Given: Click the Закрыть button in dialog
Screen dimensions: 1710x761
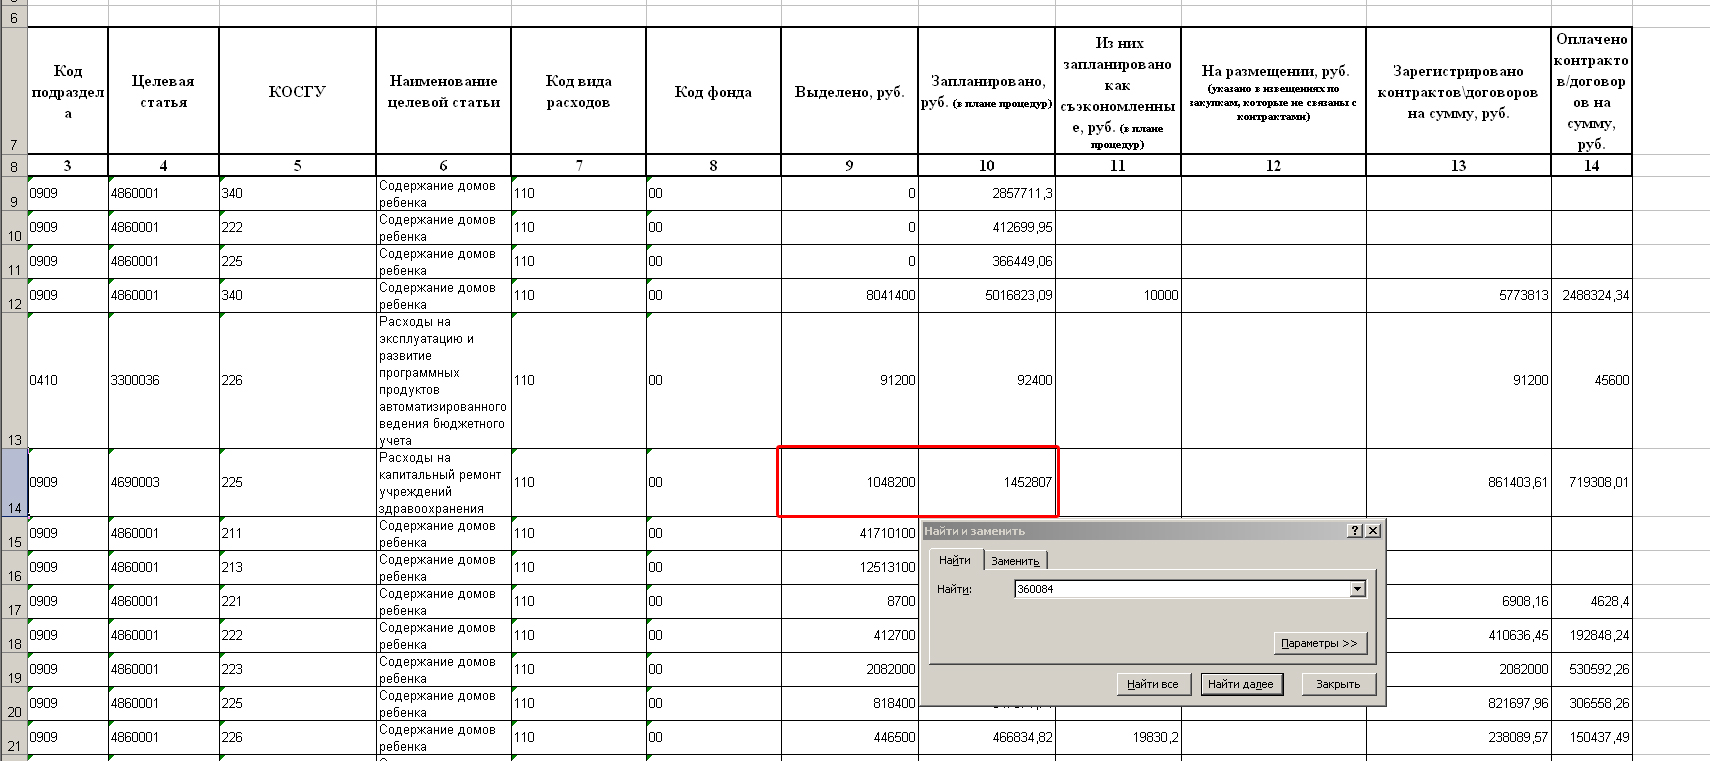Looking at the screenshot, I should [x=1338, y=684].
